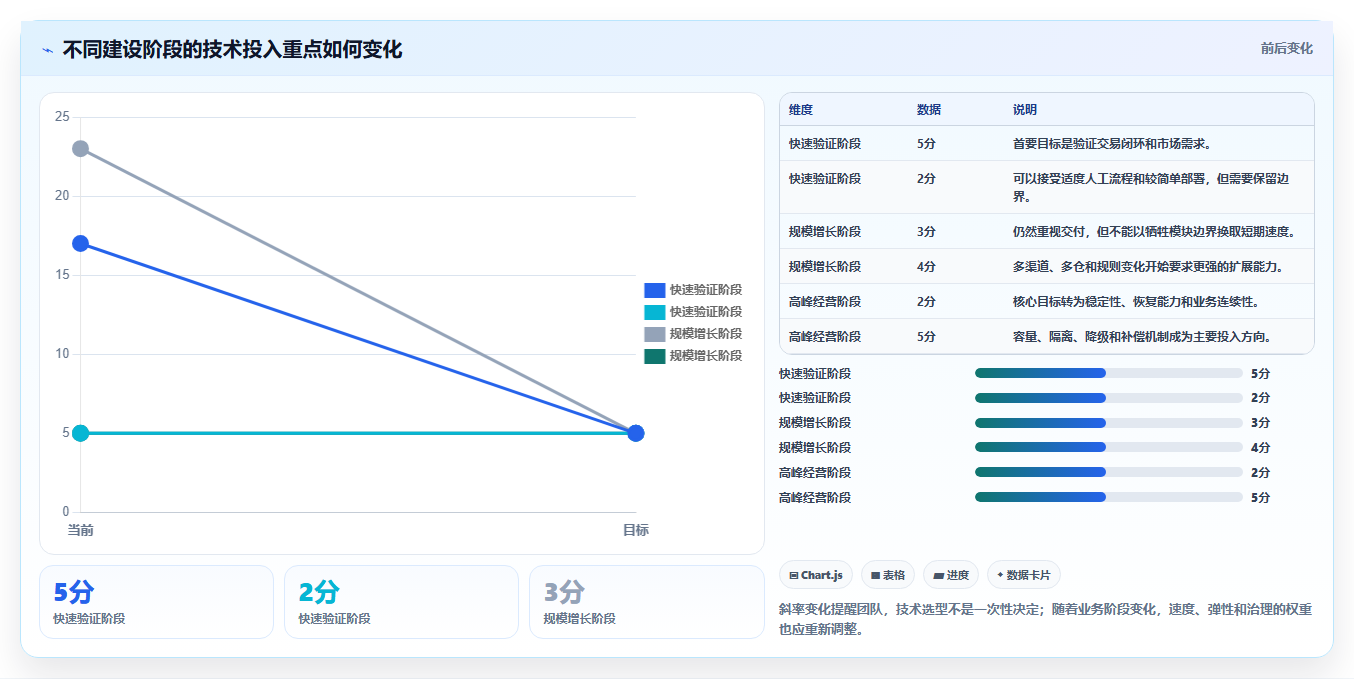
Task: Click the 高峰经营阶段 progress bar showing 5分
Action: pyautogui.click(x=1108, y=497)
